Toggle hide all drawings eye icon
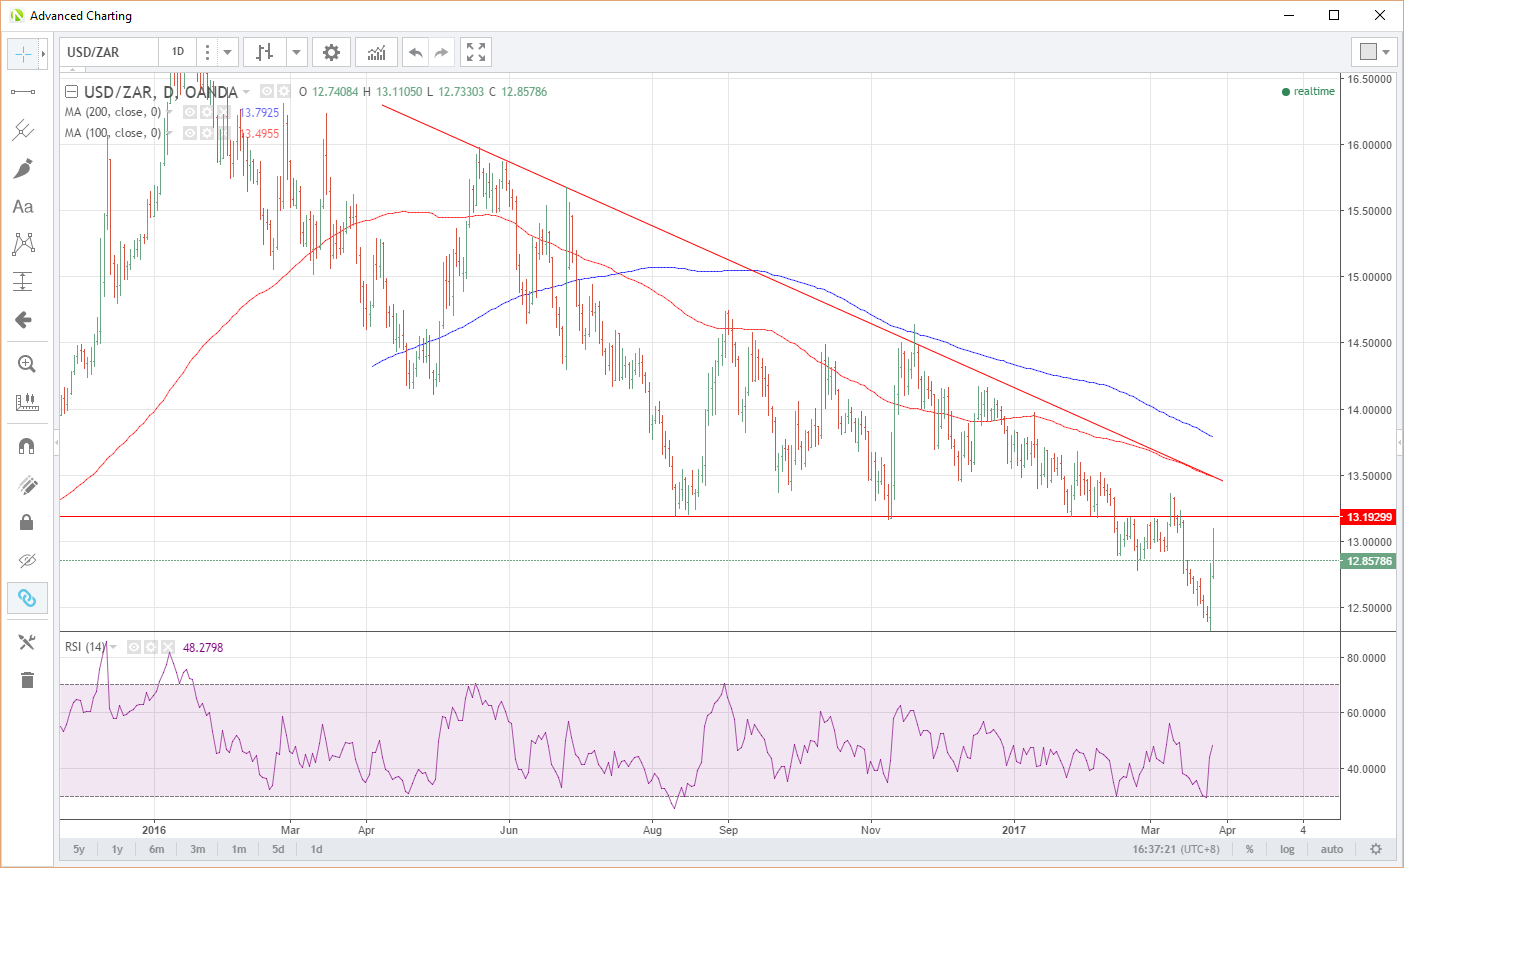 [x=27, y=560]
